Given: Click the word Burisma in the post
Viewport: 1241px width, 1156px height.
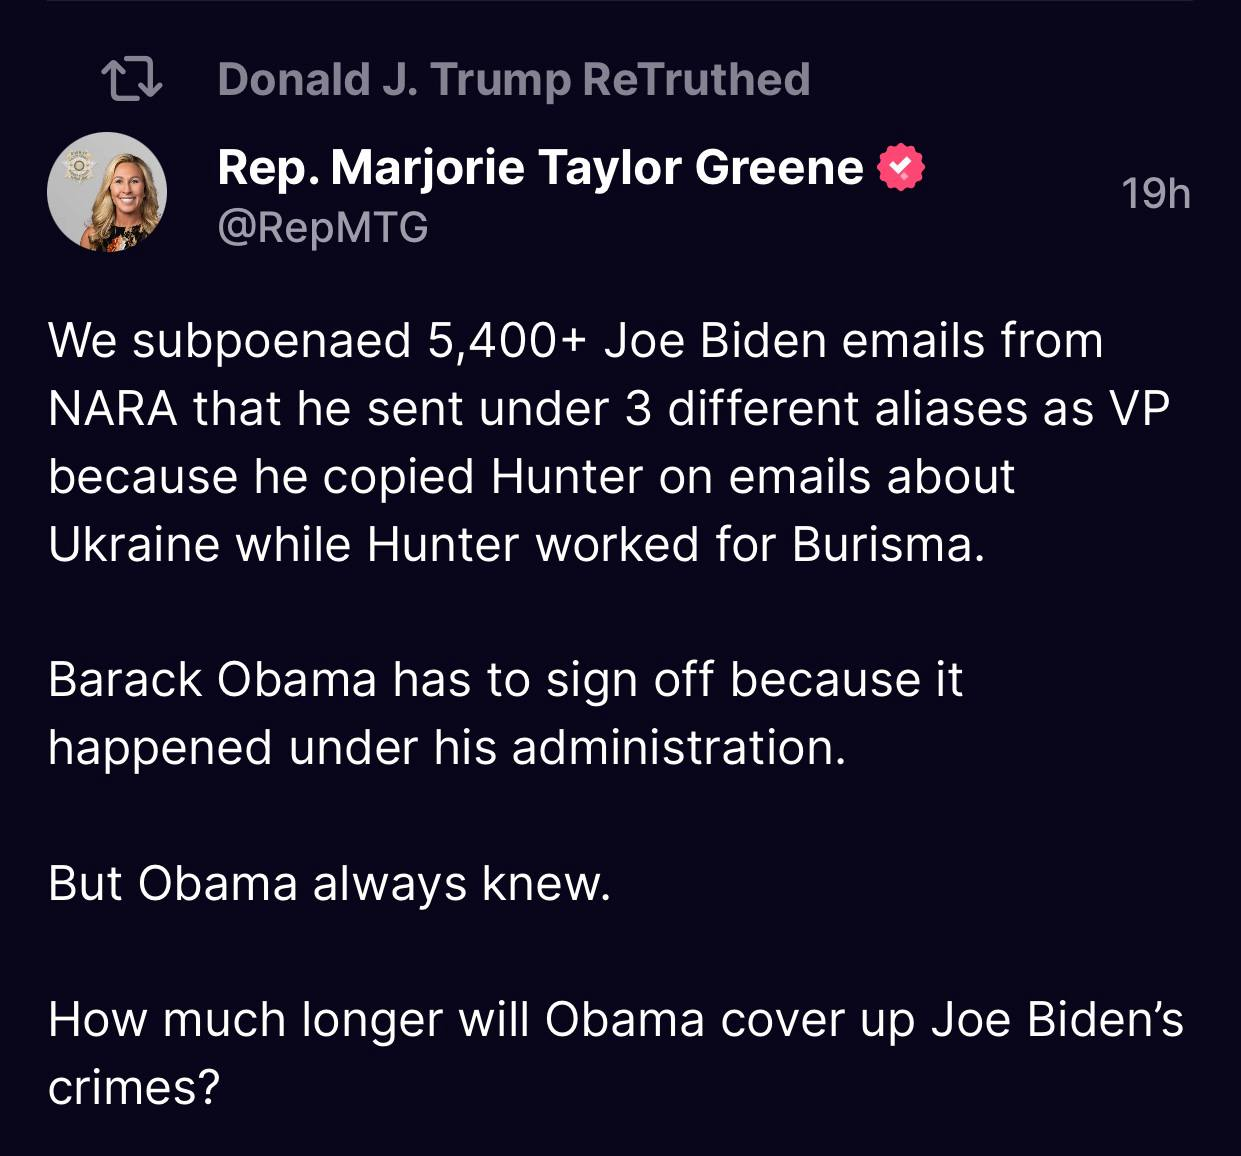Looking at the screenshot, I should tap(888, 545).
